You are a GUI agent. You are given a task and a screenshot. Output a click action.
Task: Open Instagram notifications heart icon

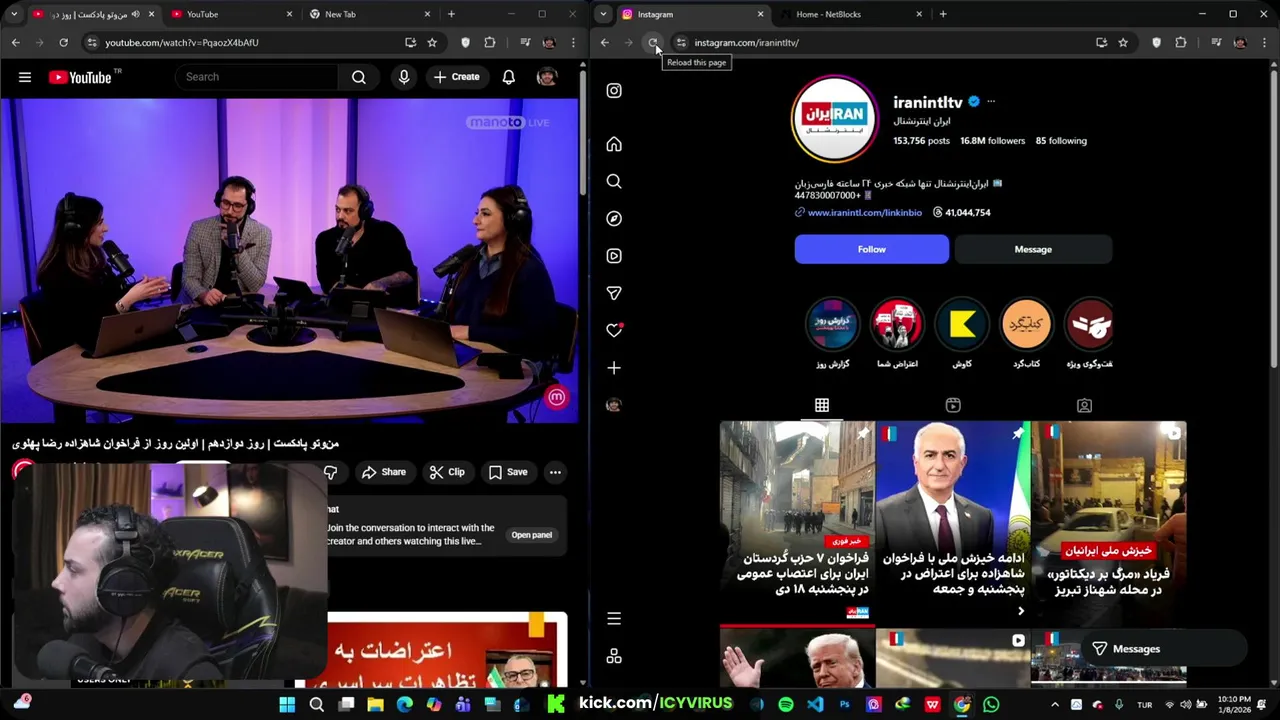tap(614, 330)
